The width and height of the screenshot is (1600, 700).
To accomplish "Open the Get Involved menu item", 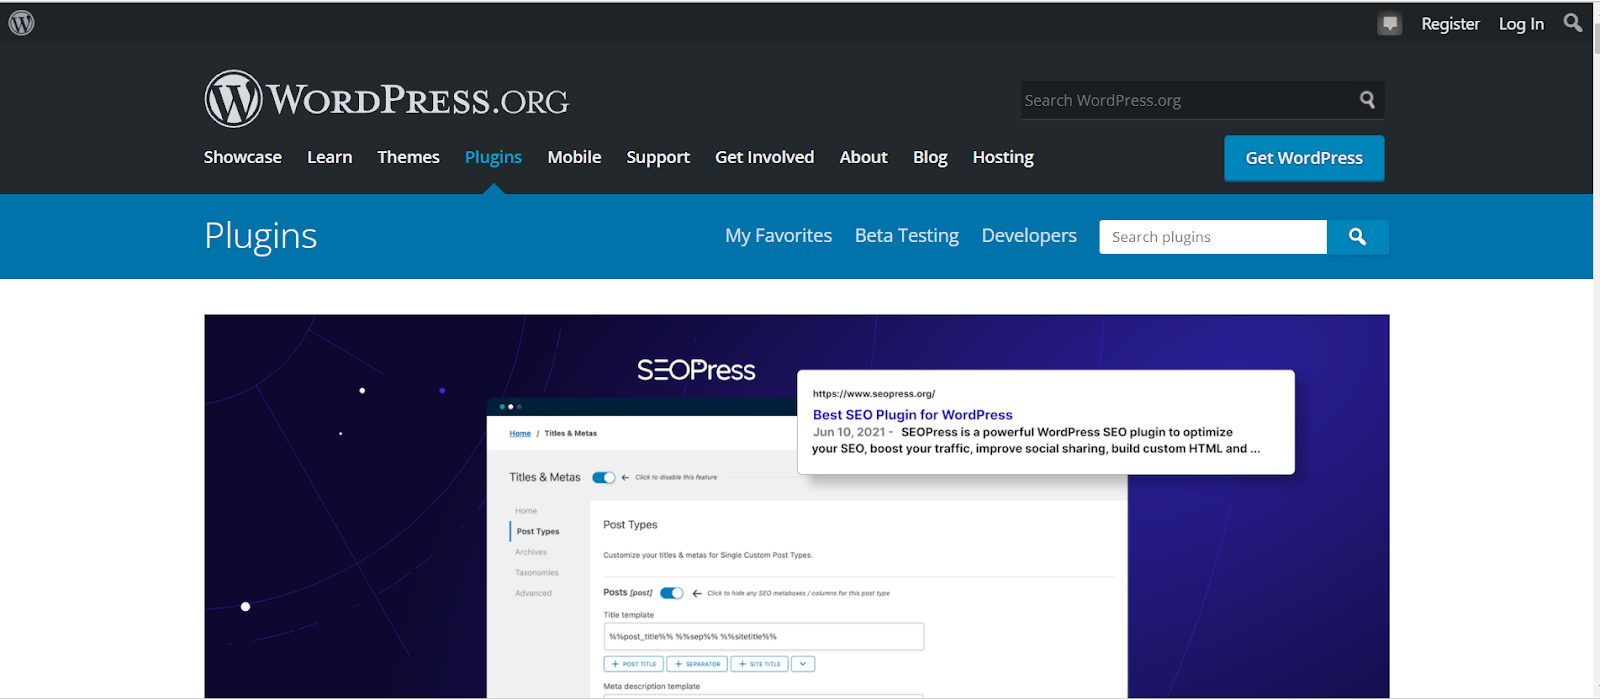I will point(765,157).
